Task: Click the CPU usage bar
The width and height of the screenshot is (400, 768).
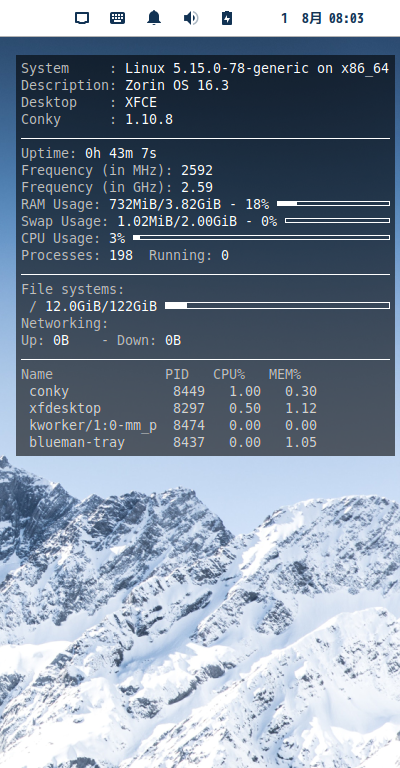Action: [x=261, y=238]
